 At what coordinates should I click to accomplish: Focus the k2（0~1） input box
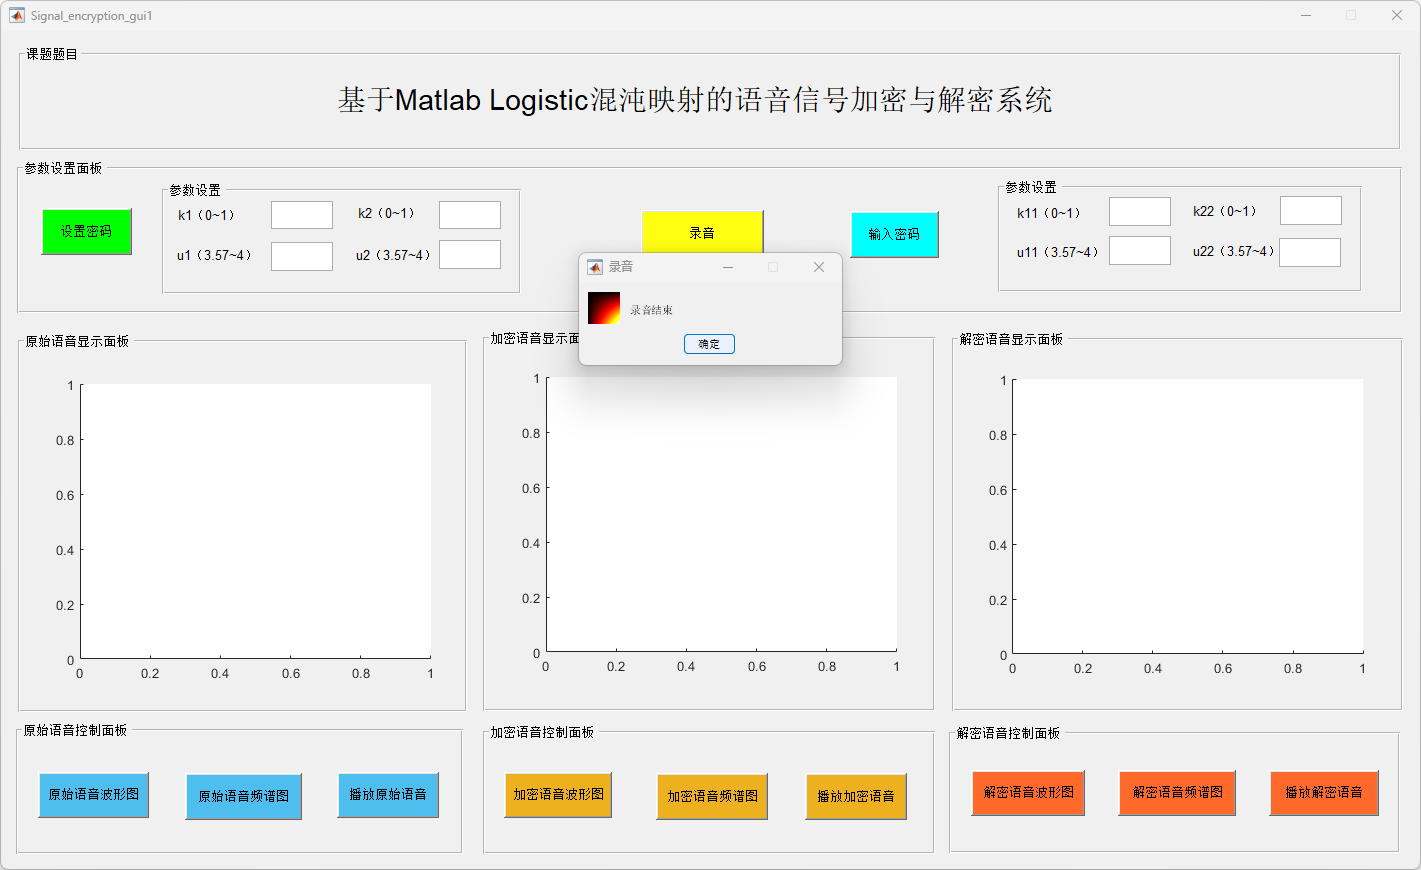pos(470,215)
